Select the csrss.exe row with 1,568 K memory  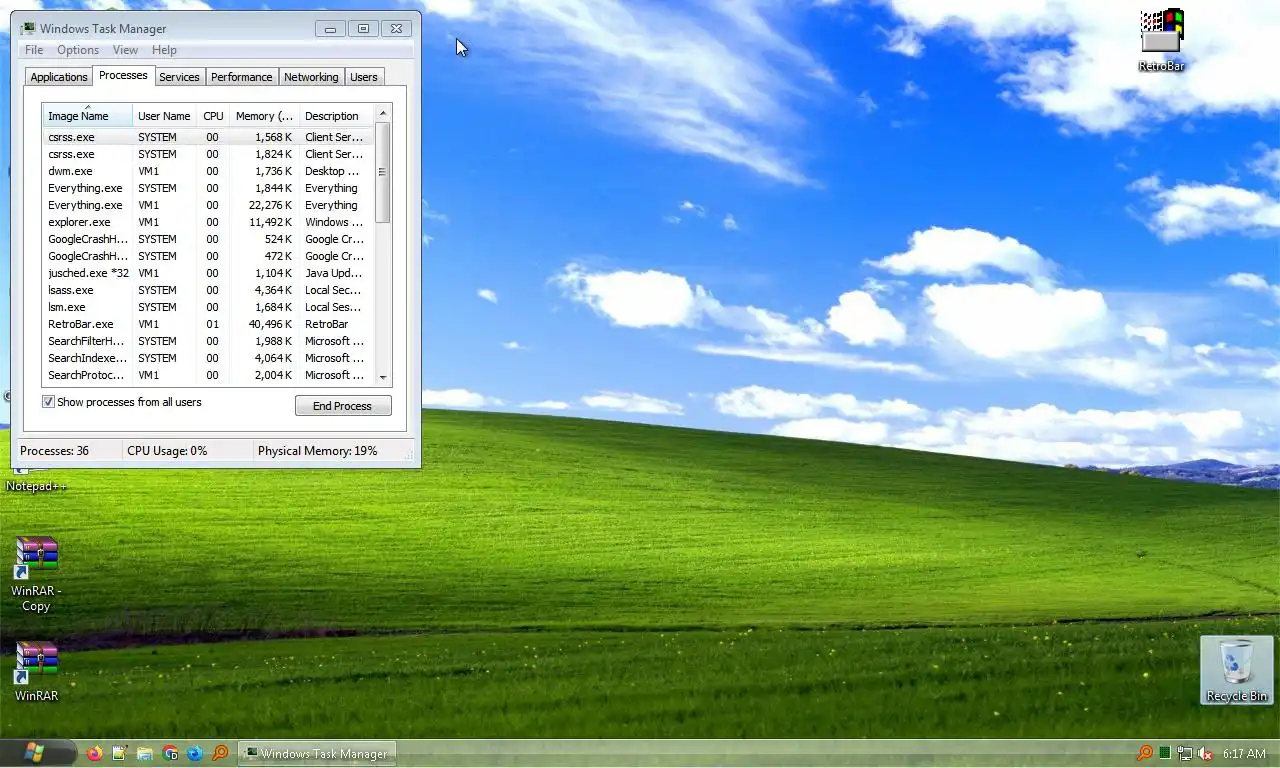click(x=208, y=137)
